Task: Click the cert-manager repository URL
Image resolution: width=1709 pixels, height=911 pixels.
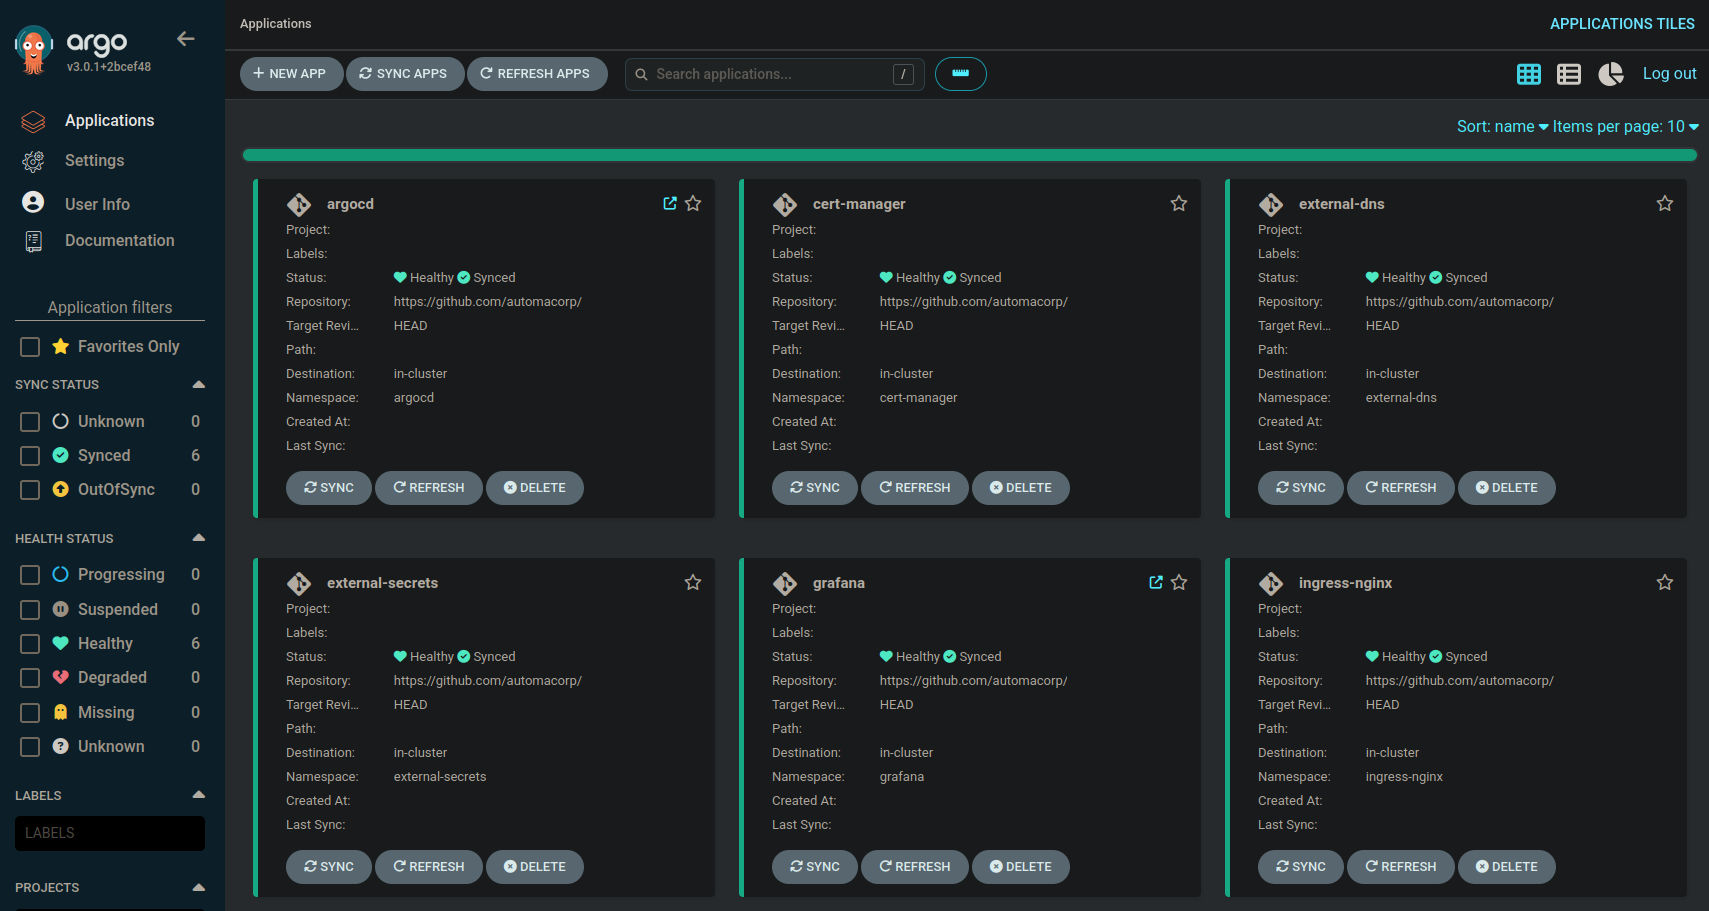Action: click(x=974, y=302)
